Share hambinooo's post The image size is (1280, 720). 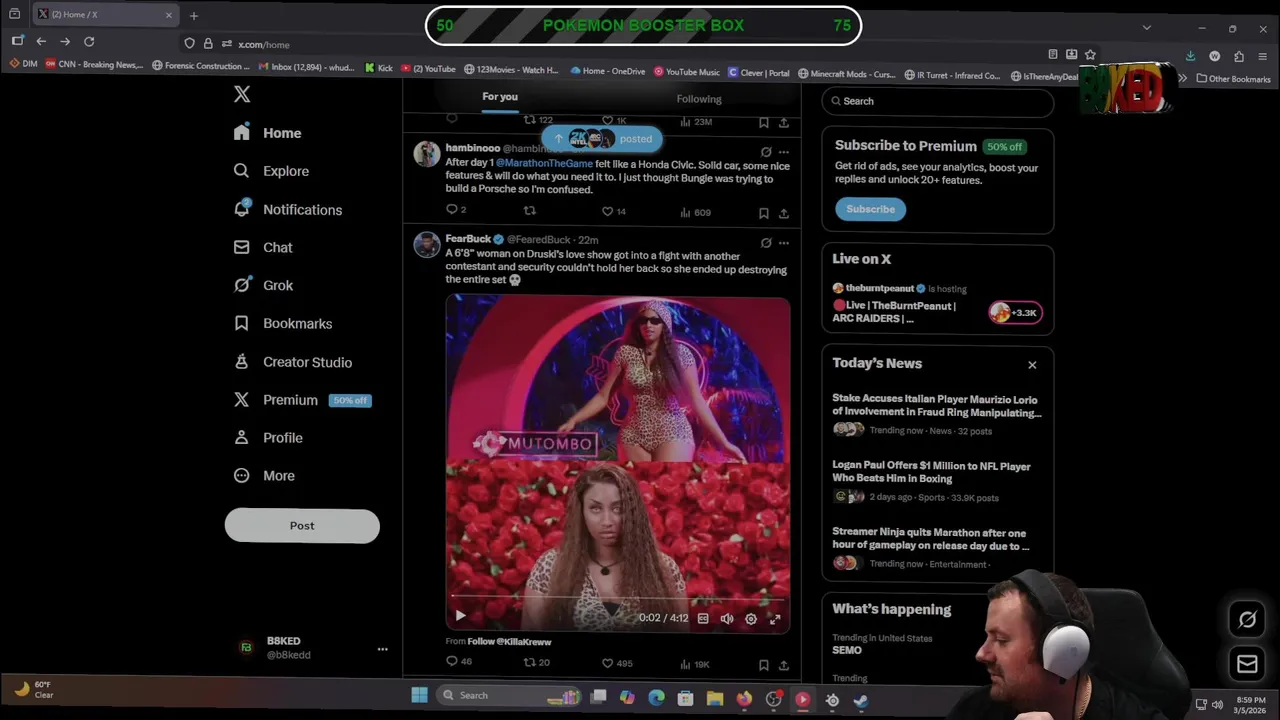pyautogui.click(x=784, y=212)
